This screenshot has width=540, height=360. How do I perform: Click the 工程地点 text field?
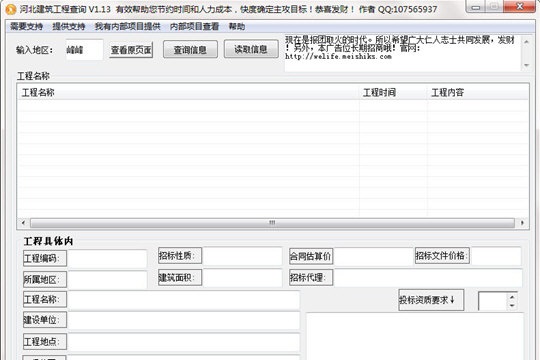click(184, 342)
